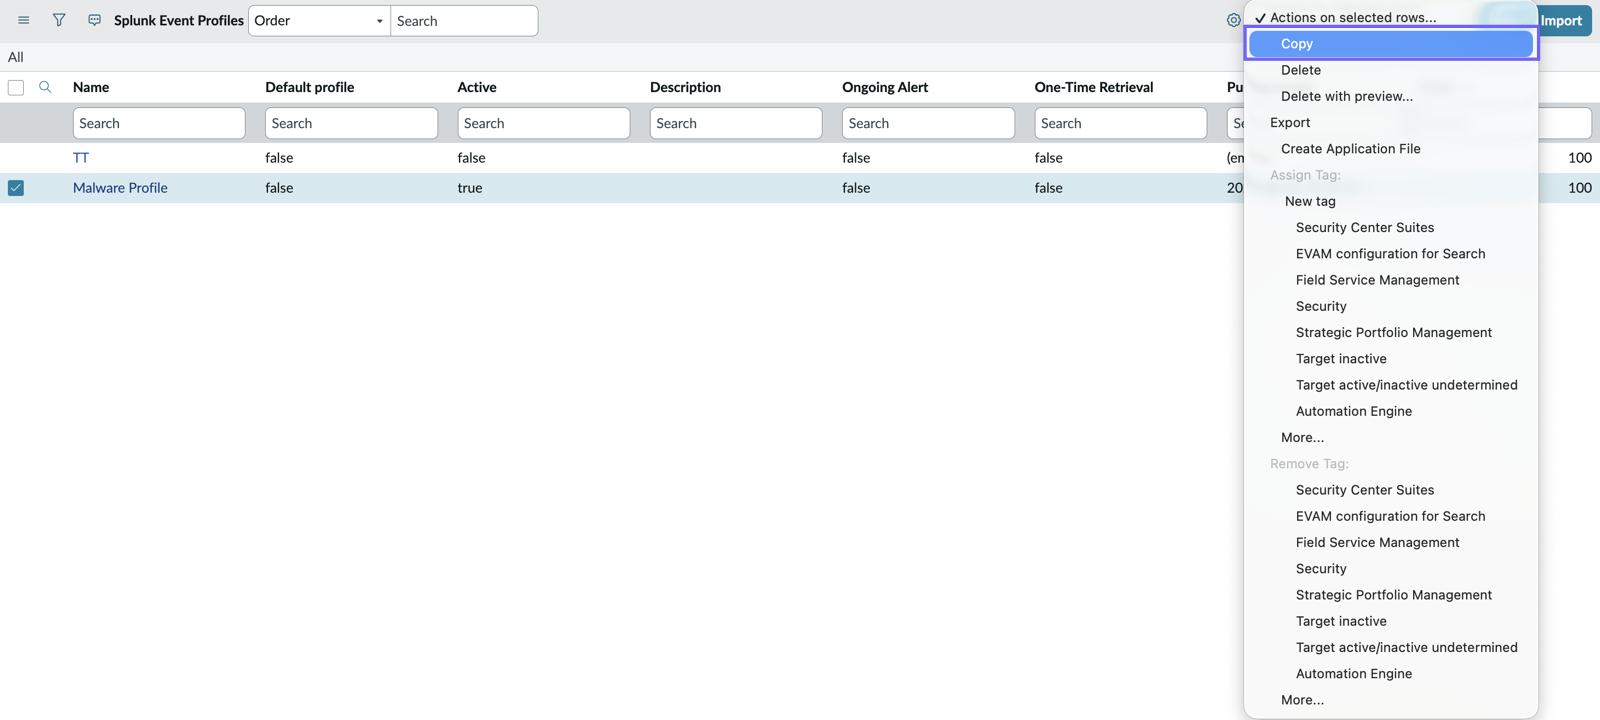
Task: Focus the Description column search field
Action: coord(736,123)
